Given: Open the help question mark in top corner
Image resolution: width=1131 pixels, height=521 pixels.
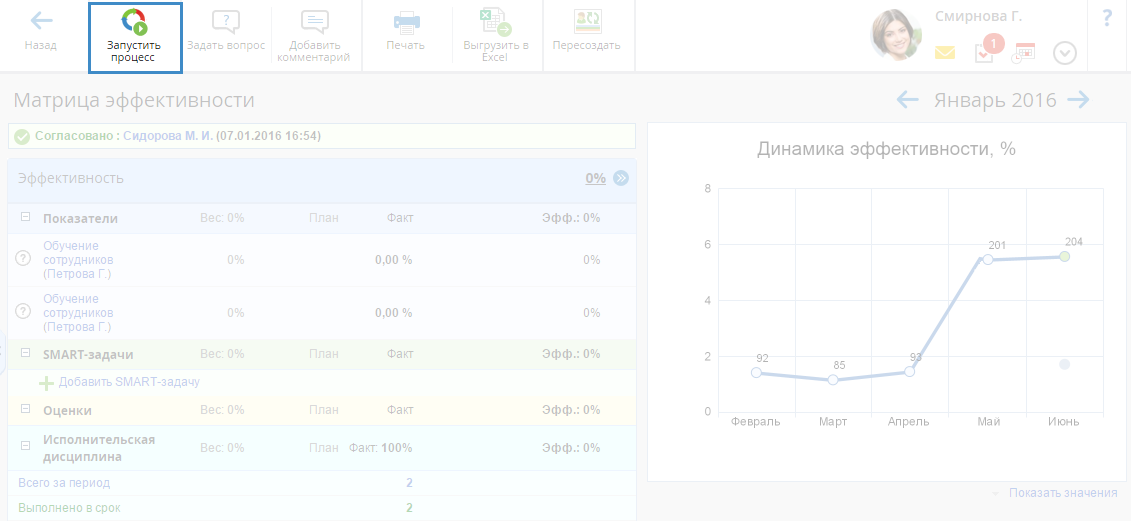Looking at the screenshot, I should point(1107,18).
